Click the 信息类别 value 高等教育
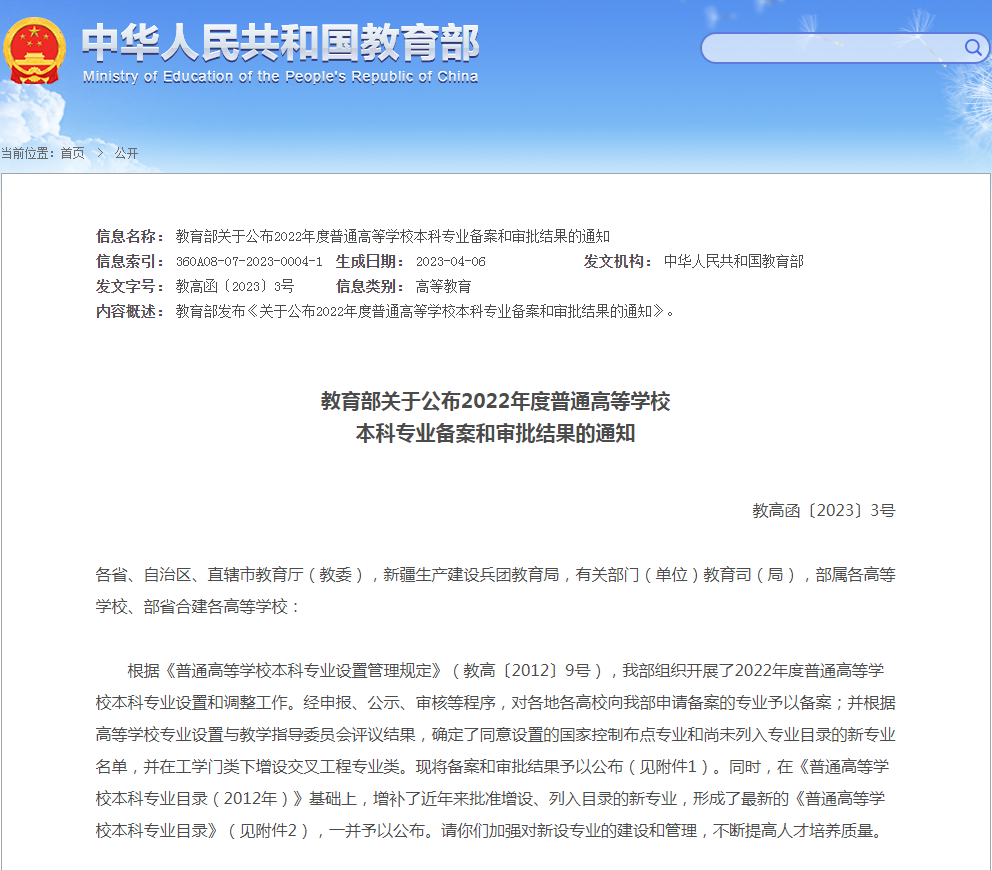Screen dimensions: 992x870 (x=443, y=286)
